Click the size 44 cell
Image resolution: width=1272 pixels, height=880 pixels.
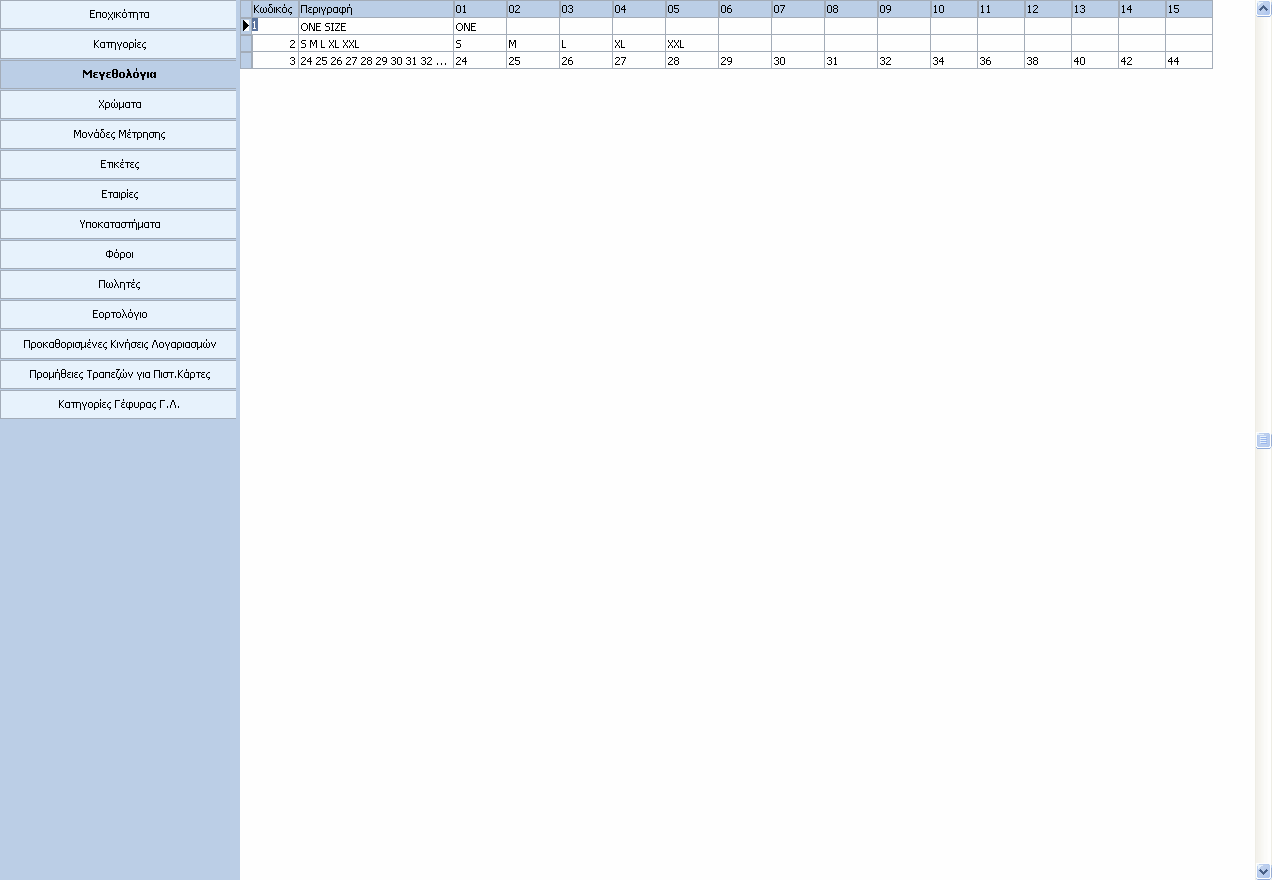click(x=1188, y=61)
